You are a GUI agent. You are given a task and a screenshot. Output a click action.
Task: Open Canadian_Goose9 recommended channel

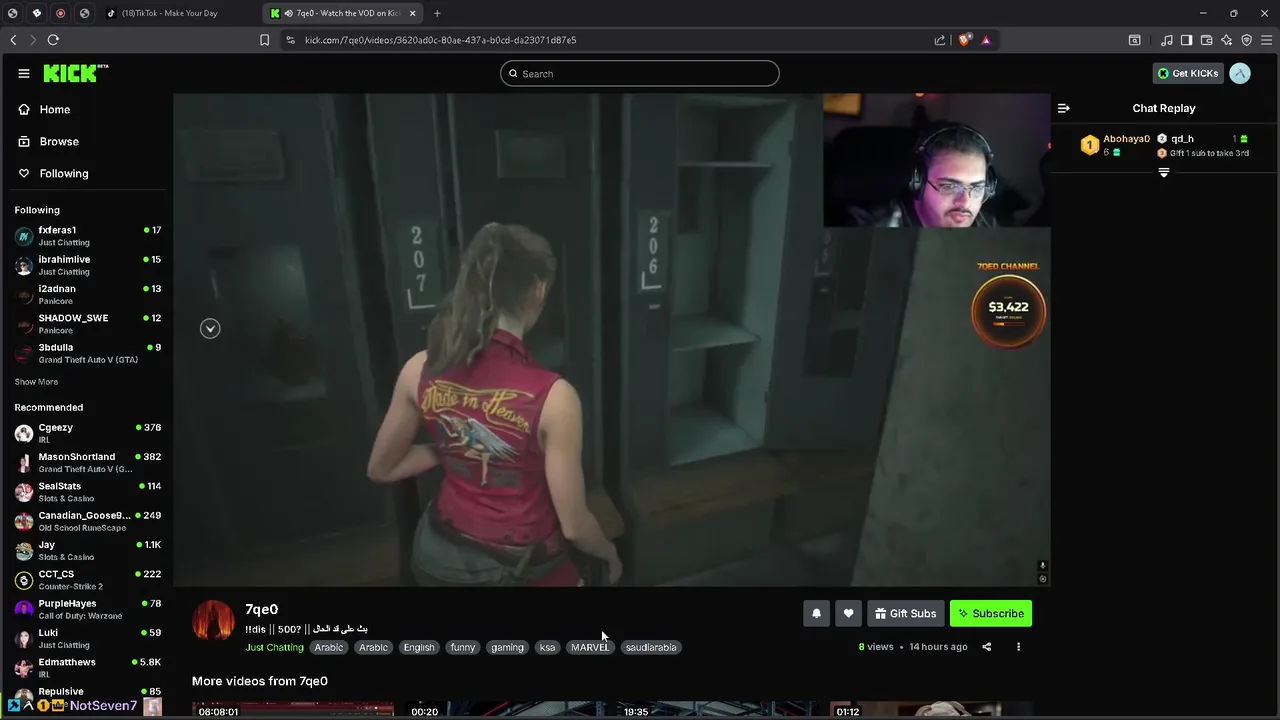pyautogui.click(x=87, y=521)
